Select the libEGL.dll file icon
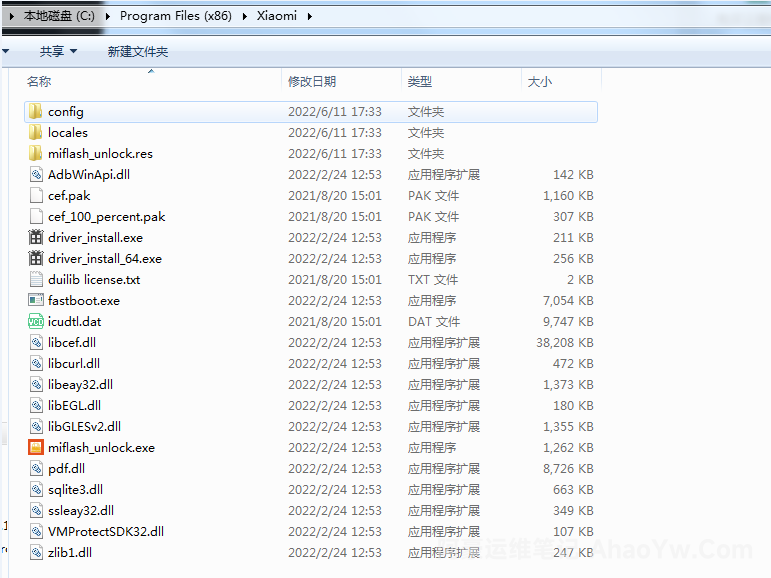This screenshot has width=771, height=578. (36, 405)
